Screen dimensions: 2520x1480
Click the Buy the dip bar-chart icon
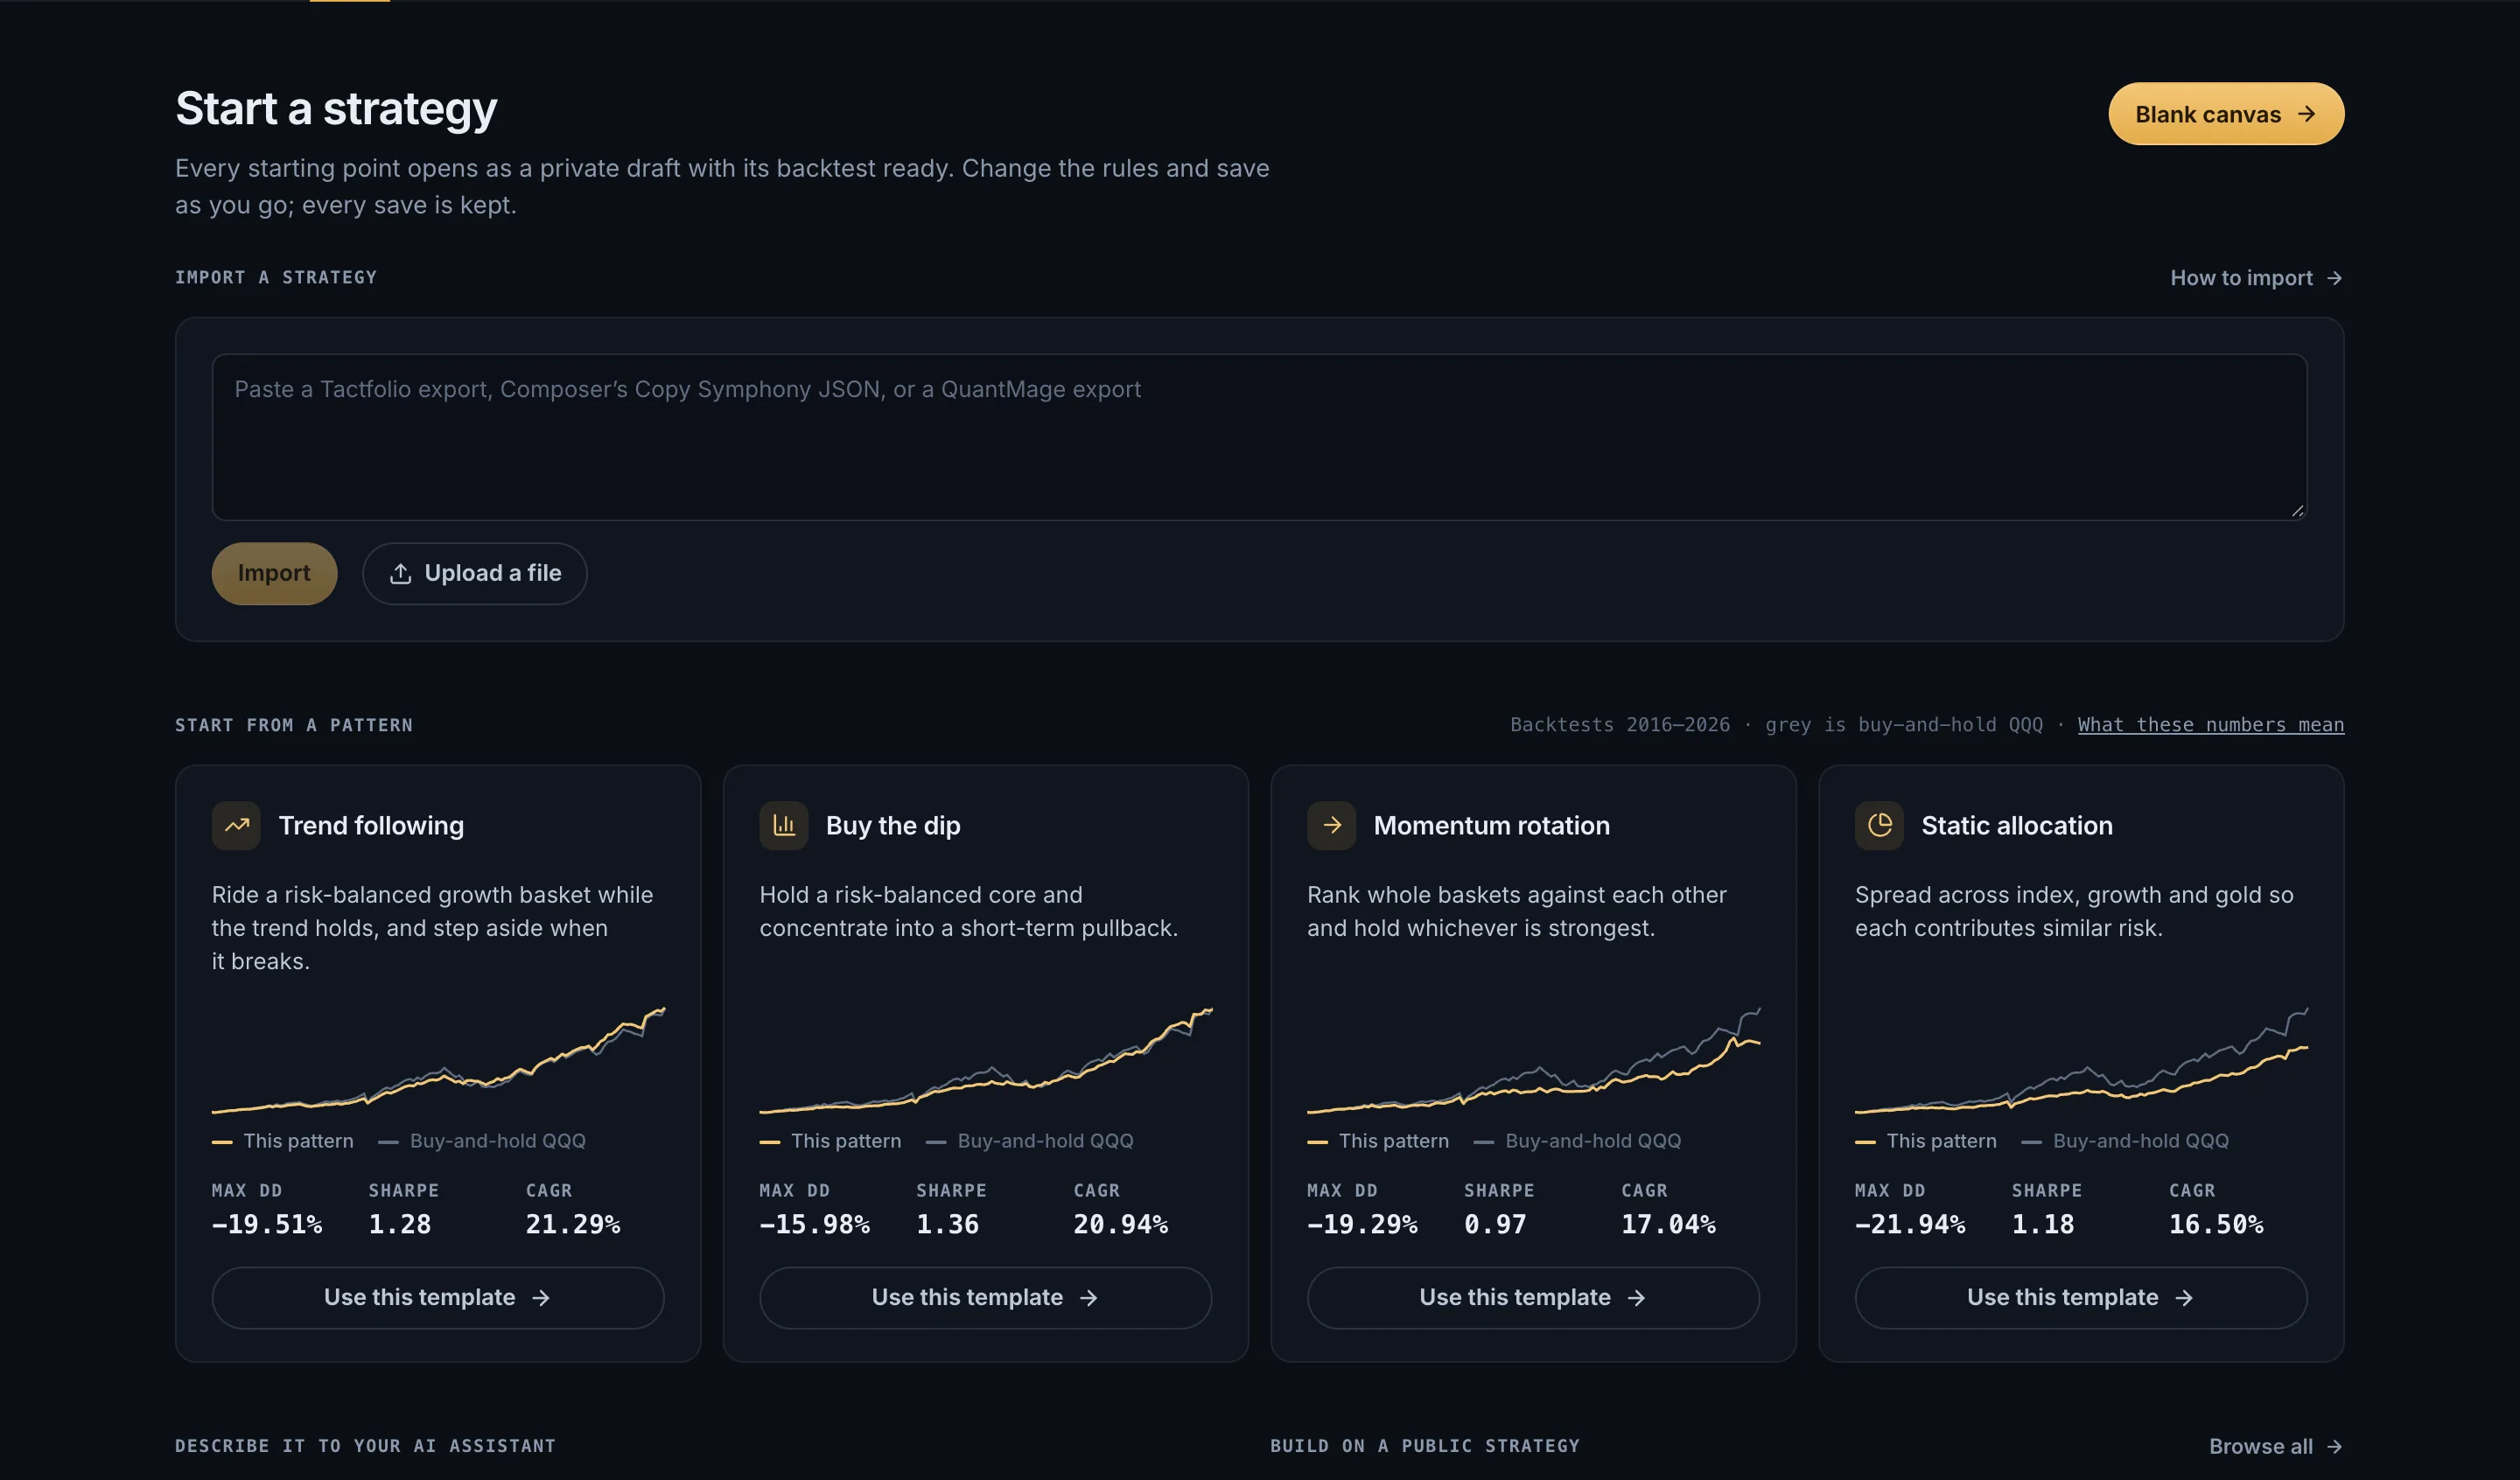[x=783, y=826]
